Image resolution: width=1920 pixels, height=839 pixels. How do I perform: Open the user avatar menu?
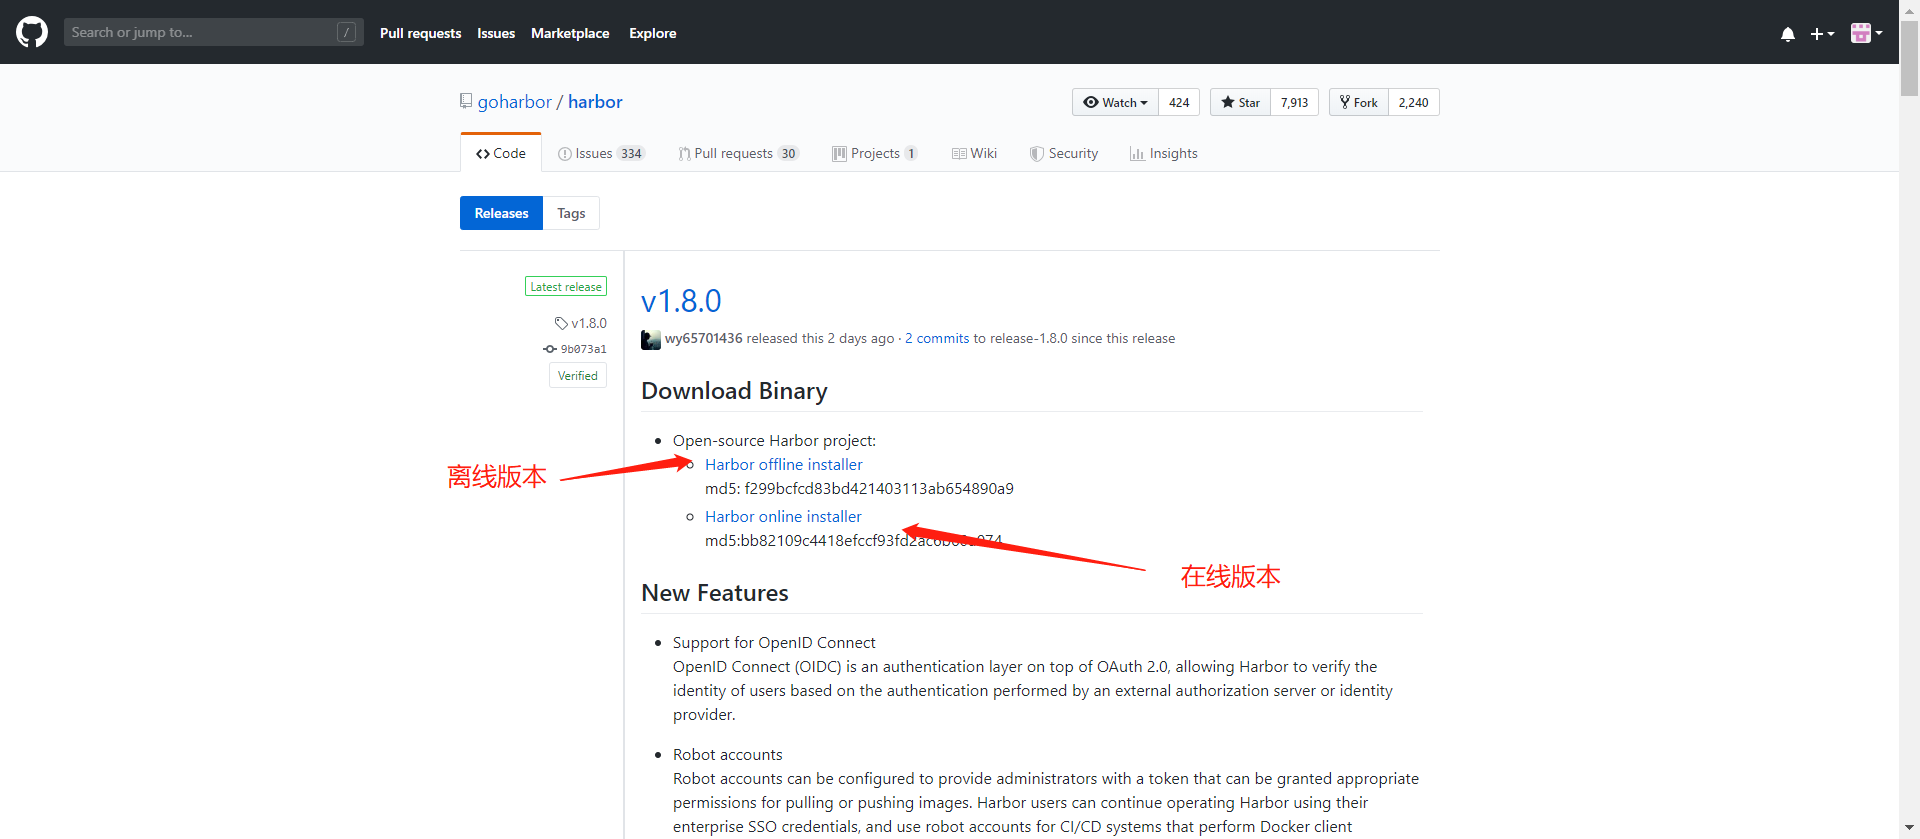[x=1866, y=33]
